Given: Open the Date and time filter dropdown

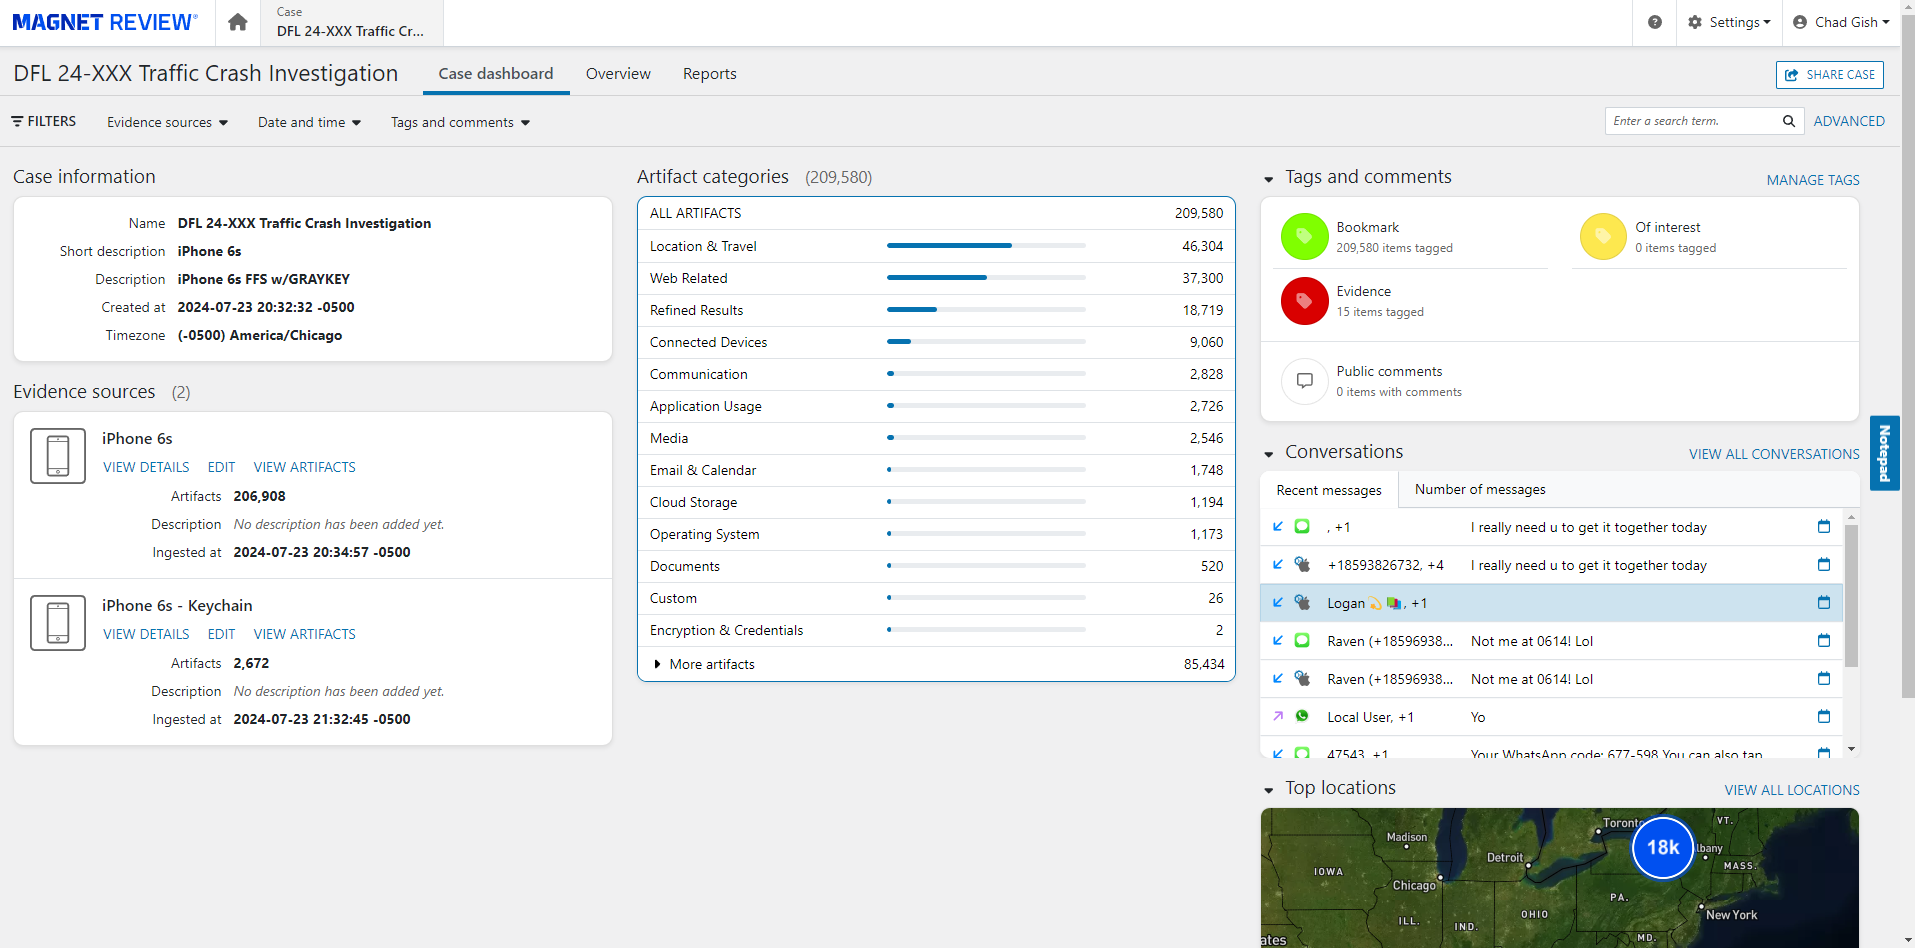Looking at the screenshot, I should [309, 122].
